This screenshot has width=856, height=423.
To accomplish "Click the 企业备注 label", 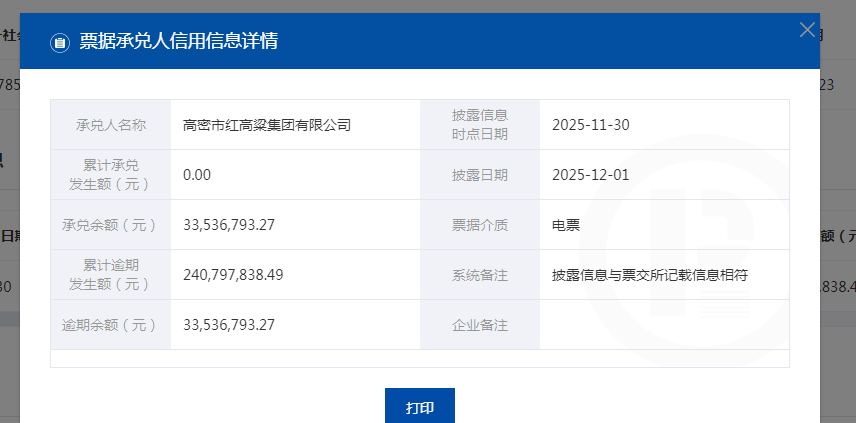I will (x=480, y=325).
